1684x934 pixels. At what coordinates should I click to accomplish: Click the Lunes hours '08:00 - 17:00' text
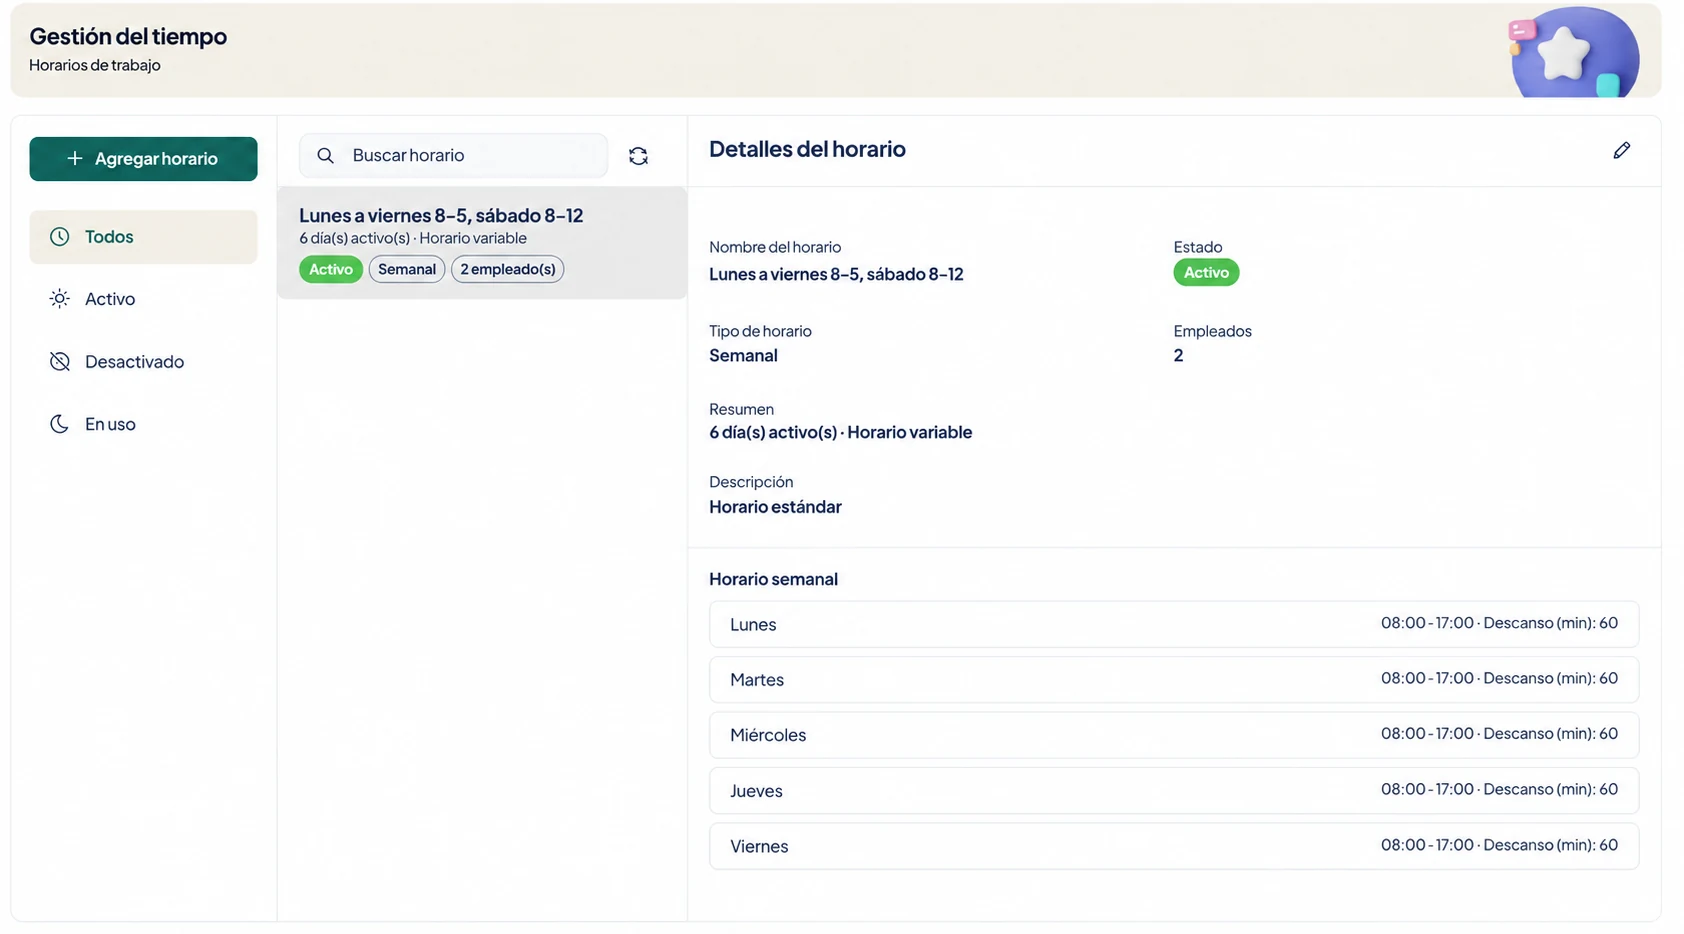click(x=1427, y=623)
